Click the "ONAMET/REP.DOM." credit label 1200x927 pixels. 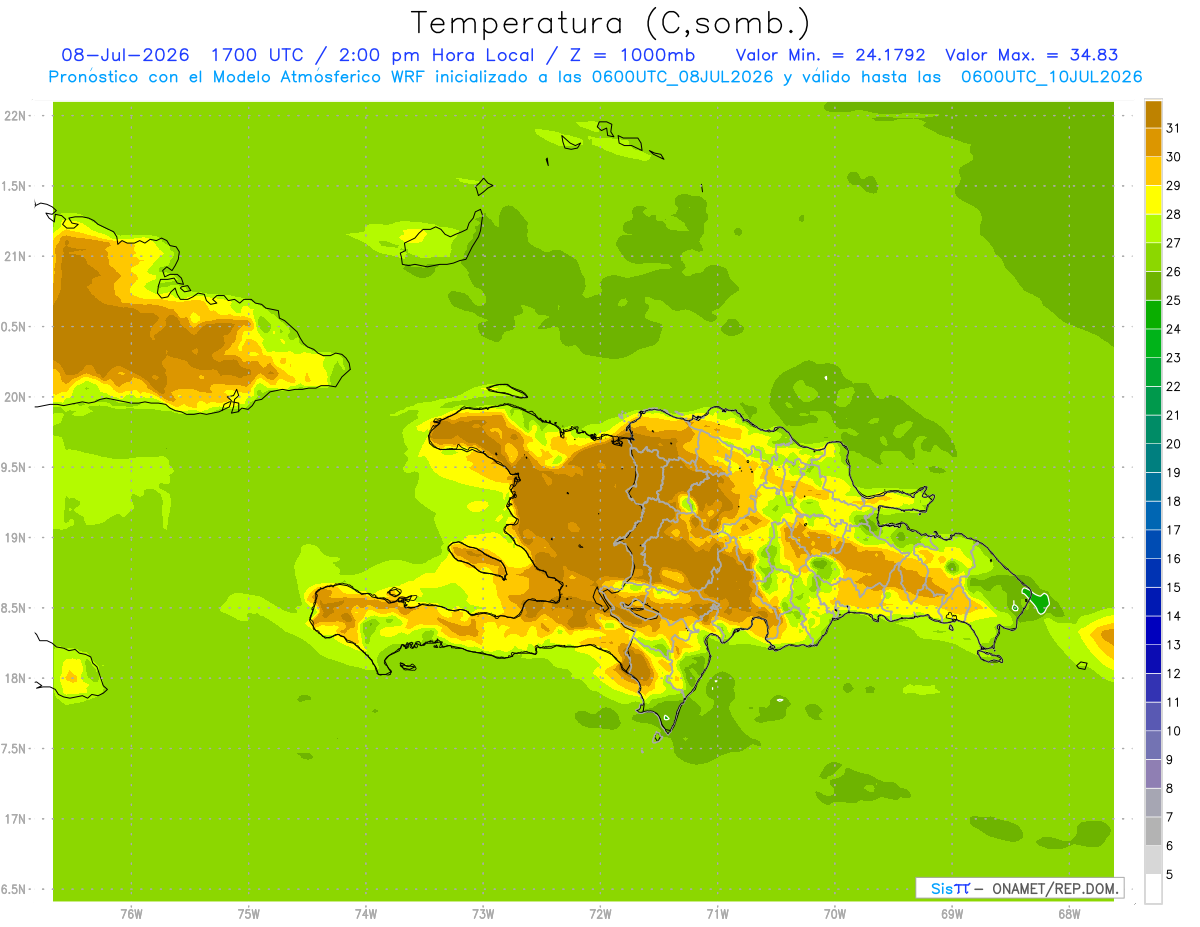coord(1054,888)
